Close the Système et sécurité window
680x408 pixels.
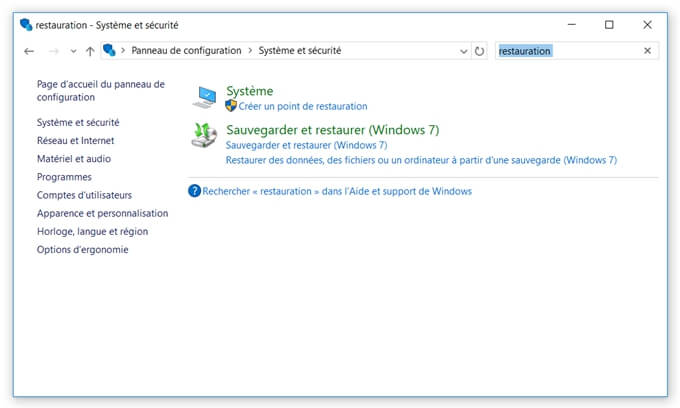pyautogui.click(x=647, y=25)
